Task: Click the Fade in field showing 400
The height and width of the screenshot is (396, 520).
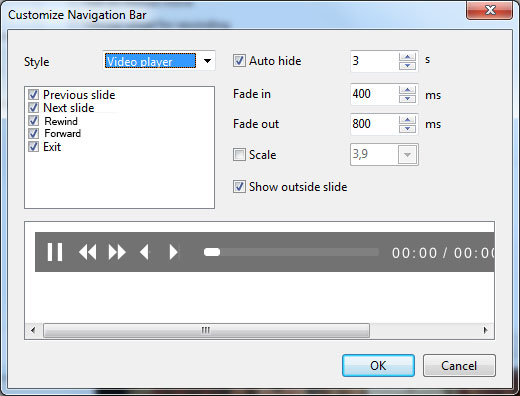Action: pos(374,94)
